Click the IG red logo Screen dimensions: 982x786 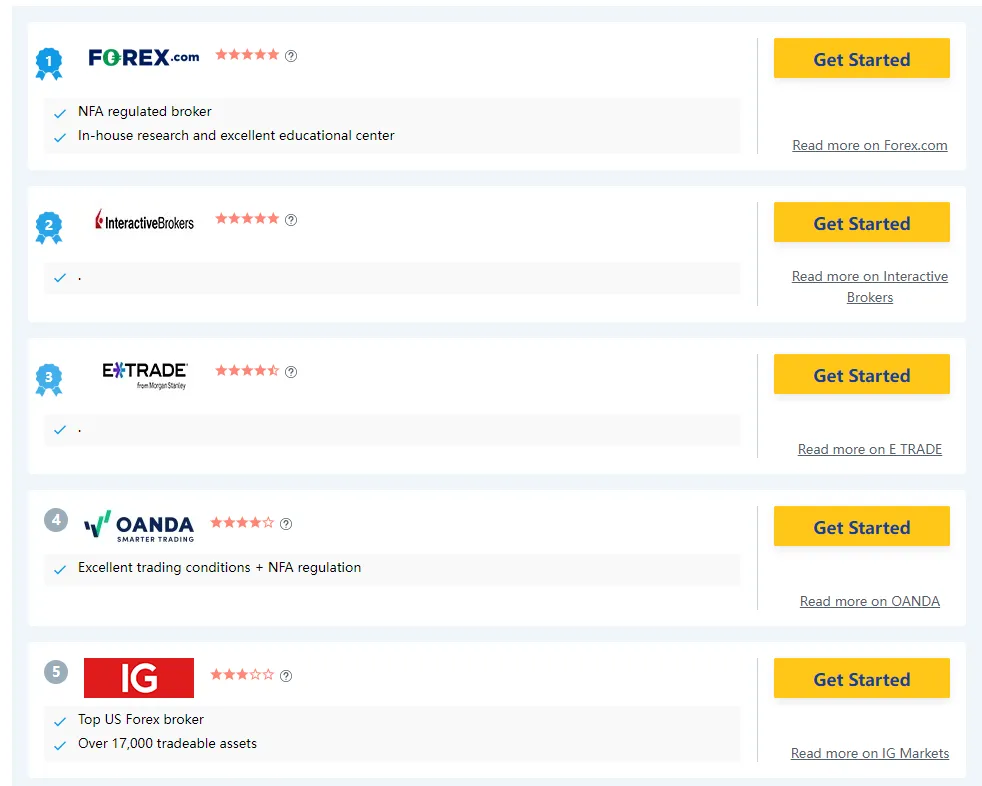139,678
